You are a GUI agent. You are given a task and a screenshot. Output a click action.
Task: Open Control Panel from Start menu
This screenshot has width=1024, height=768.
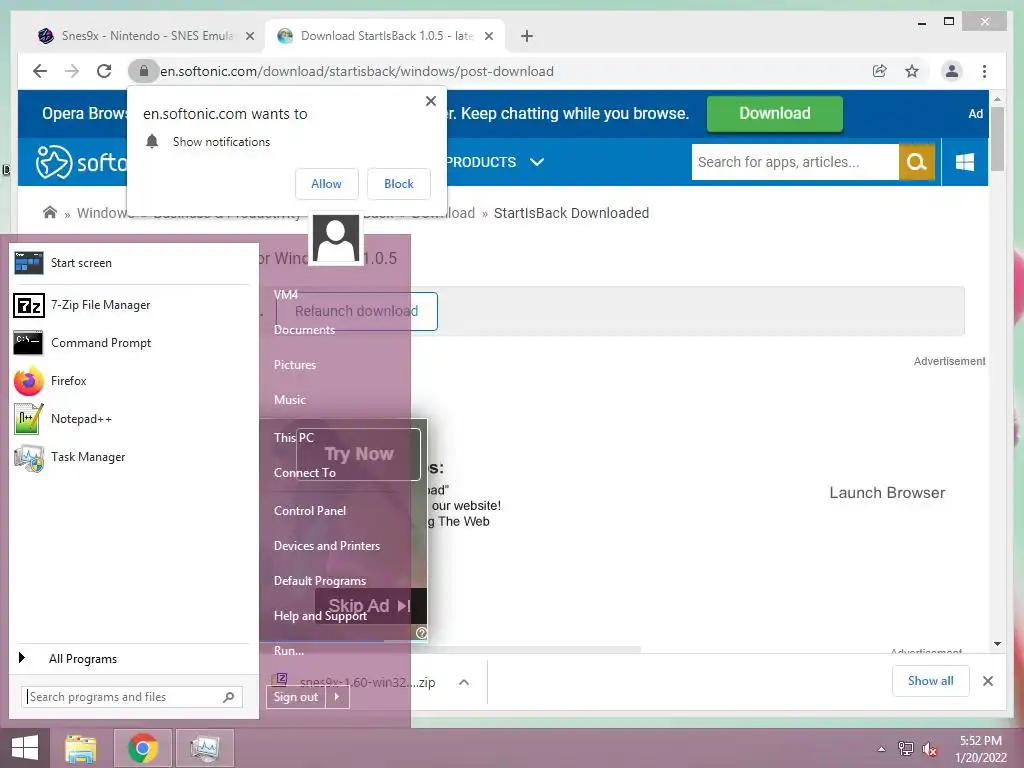(310, 511)
